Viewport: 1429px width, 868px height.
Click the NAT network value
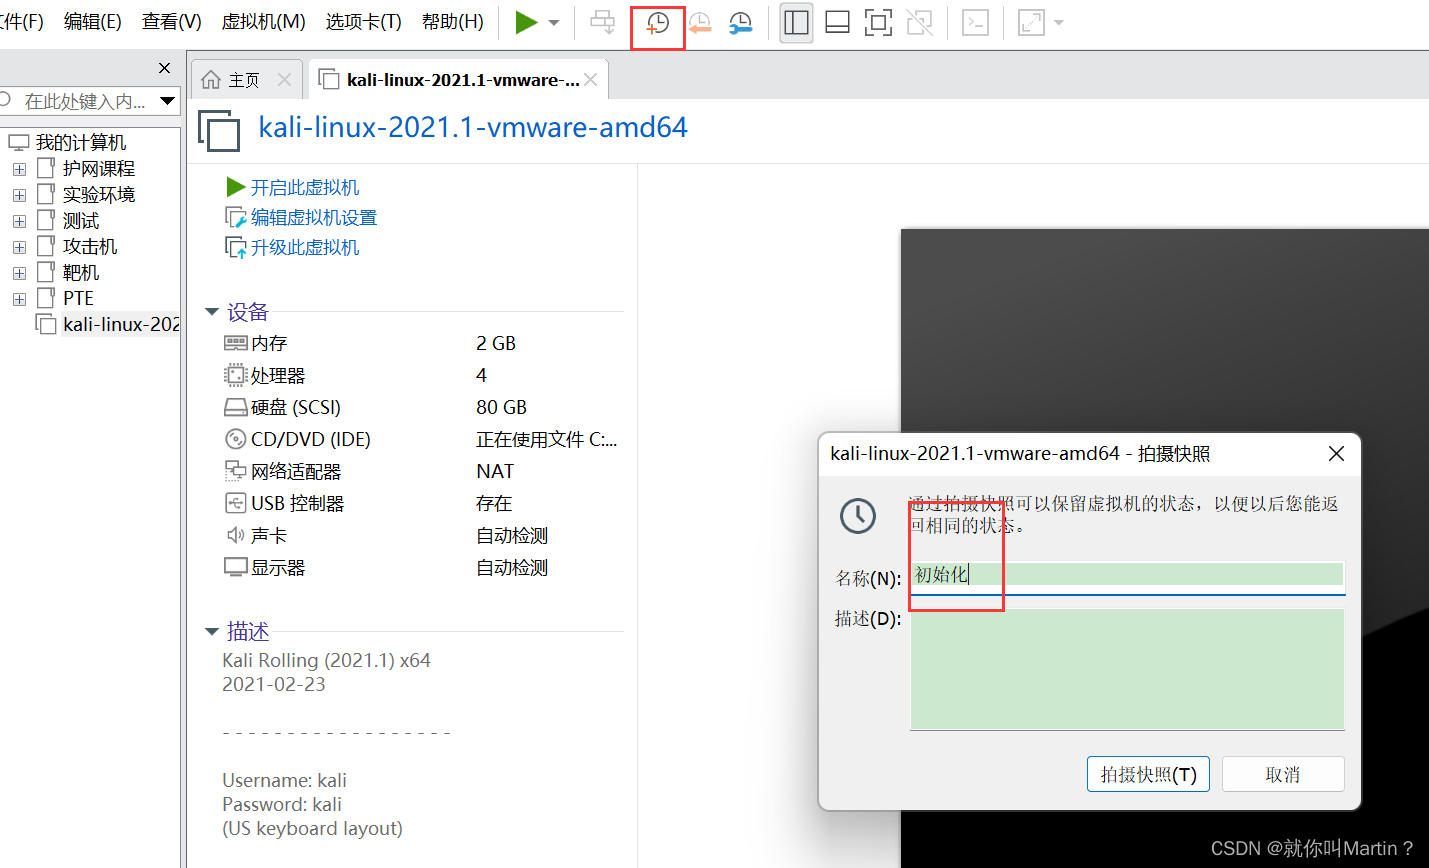tap(495, 471)
